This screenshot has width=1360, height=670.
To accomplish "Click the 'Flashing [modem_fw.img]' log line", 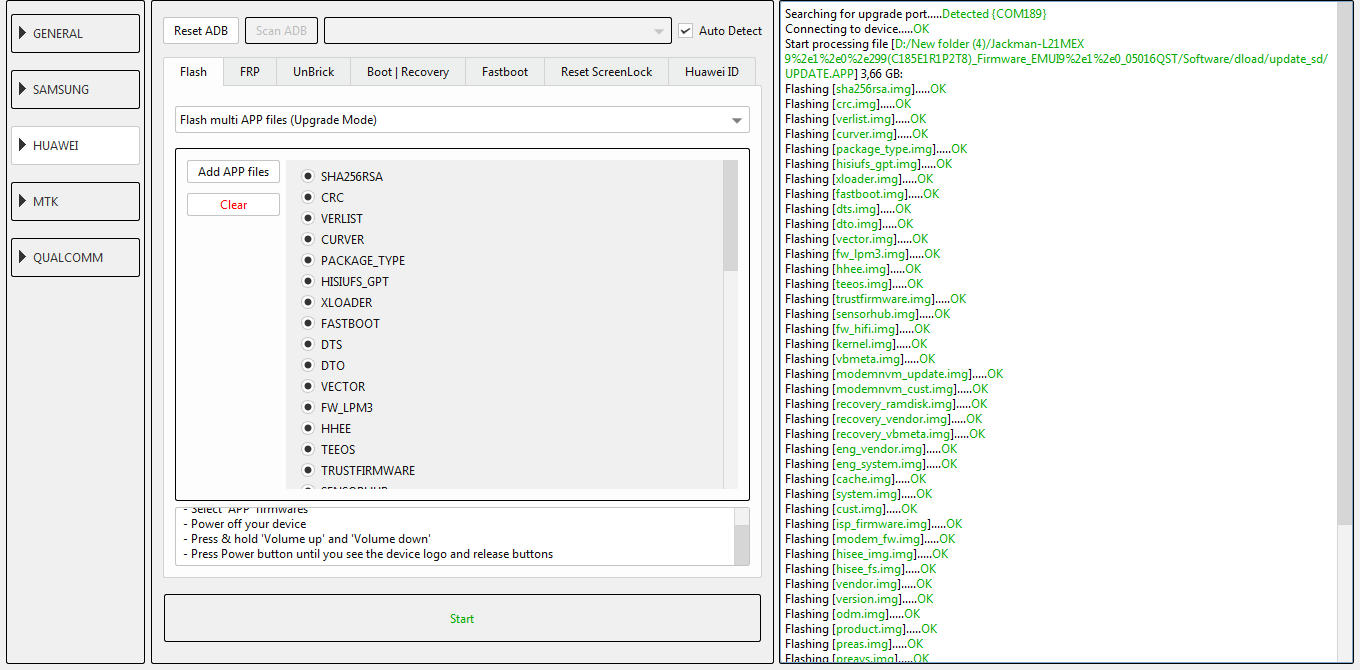I will coord(870,539).
